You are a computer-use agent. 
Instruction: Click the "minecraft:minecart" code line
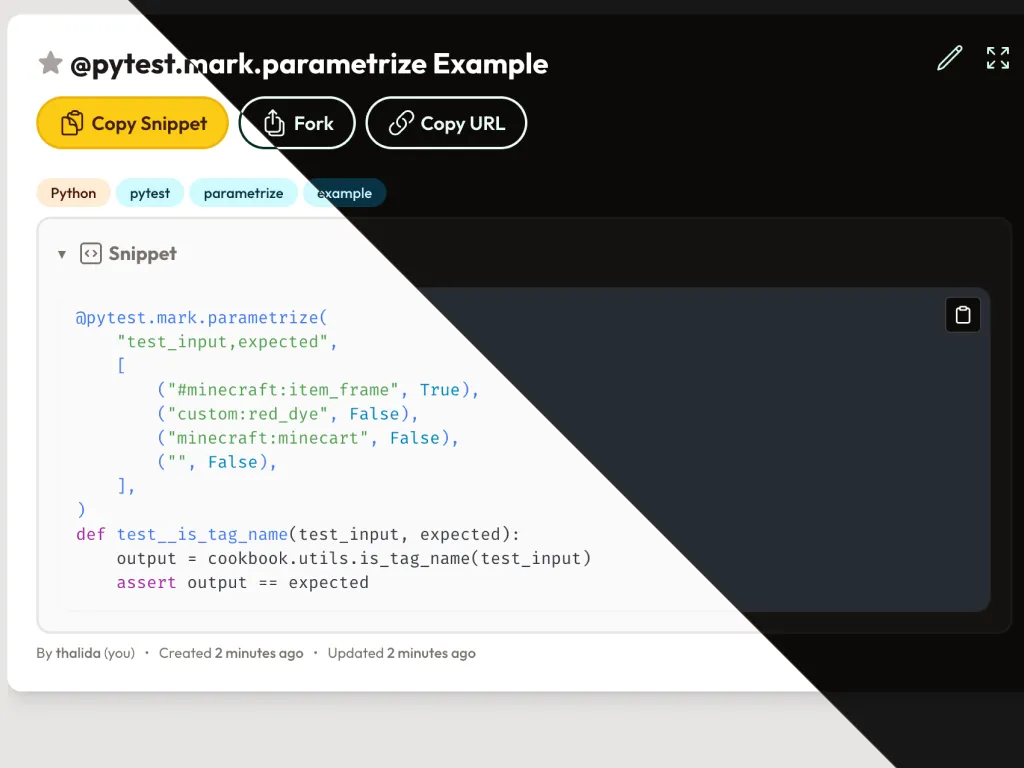(308, 438)
